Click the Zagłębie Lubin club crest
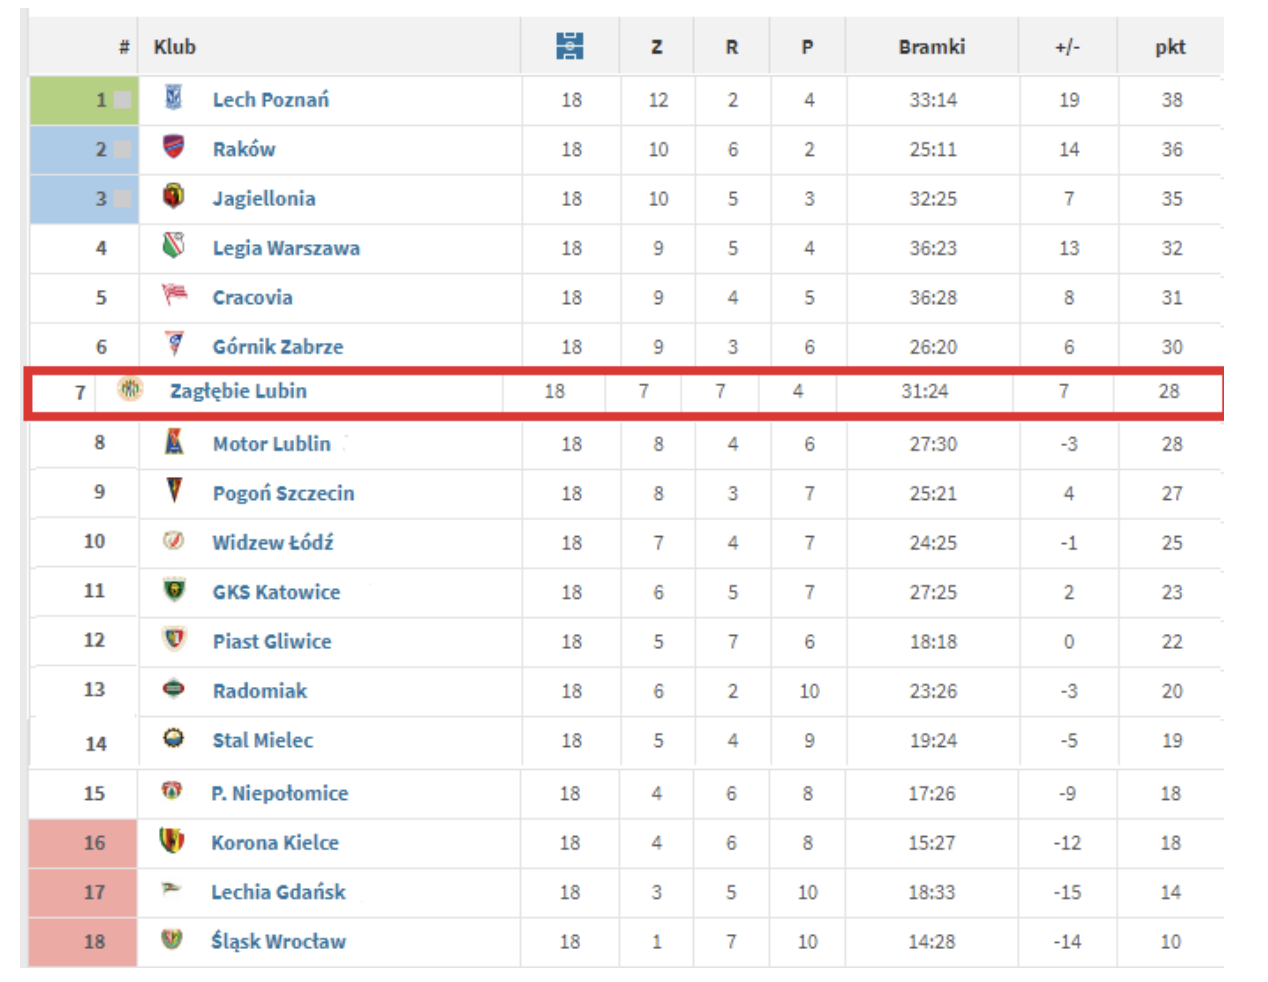The width and height of the screenshot is (1268, 982). point(130,390)
